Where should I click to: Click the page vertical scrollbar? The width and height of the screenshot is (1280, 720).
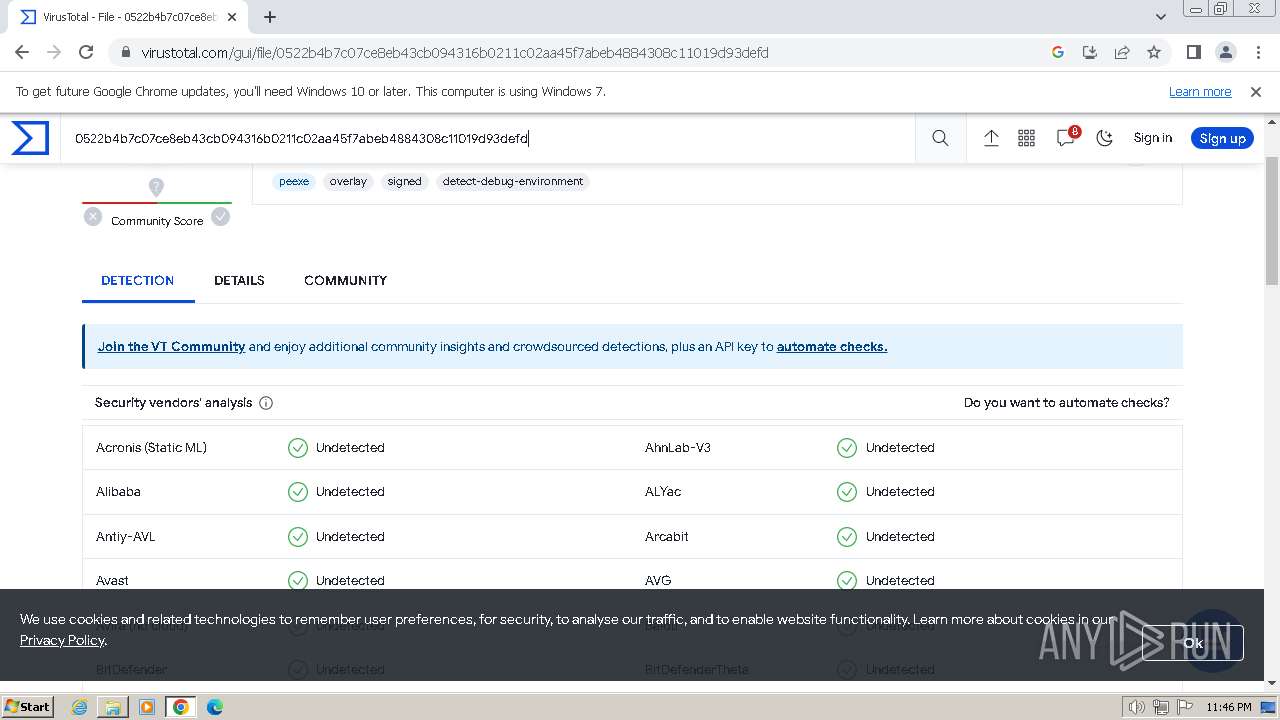pos(1271,220)
